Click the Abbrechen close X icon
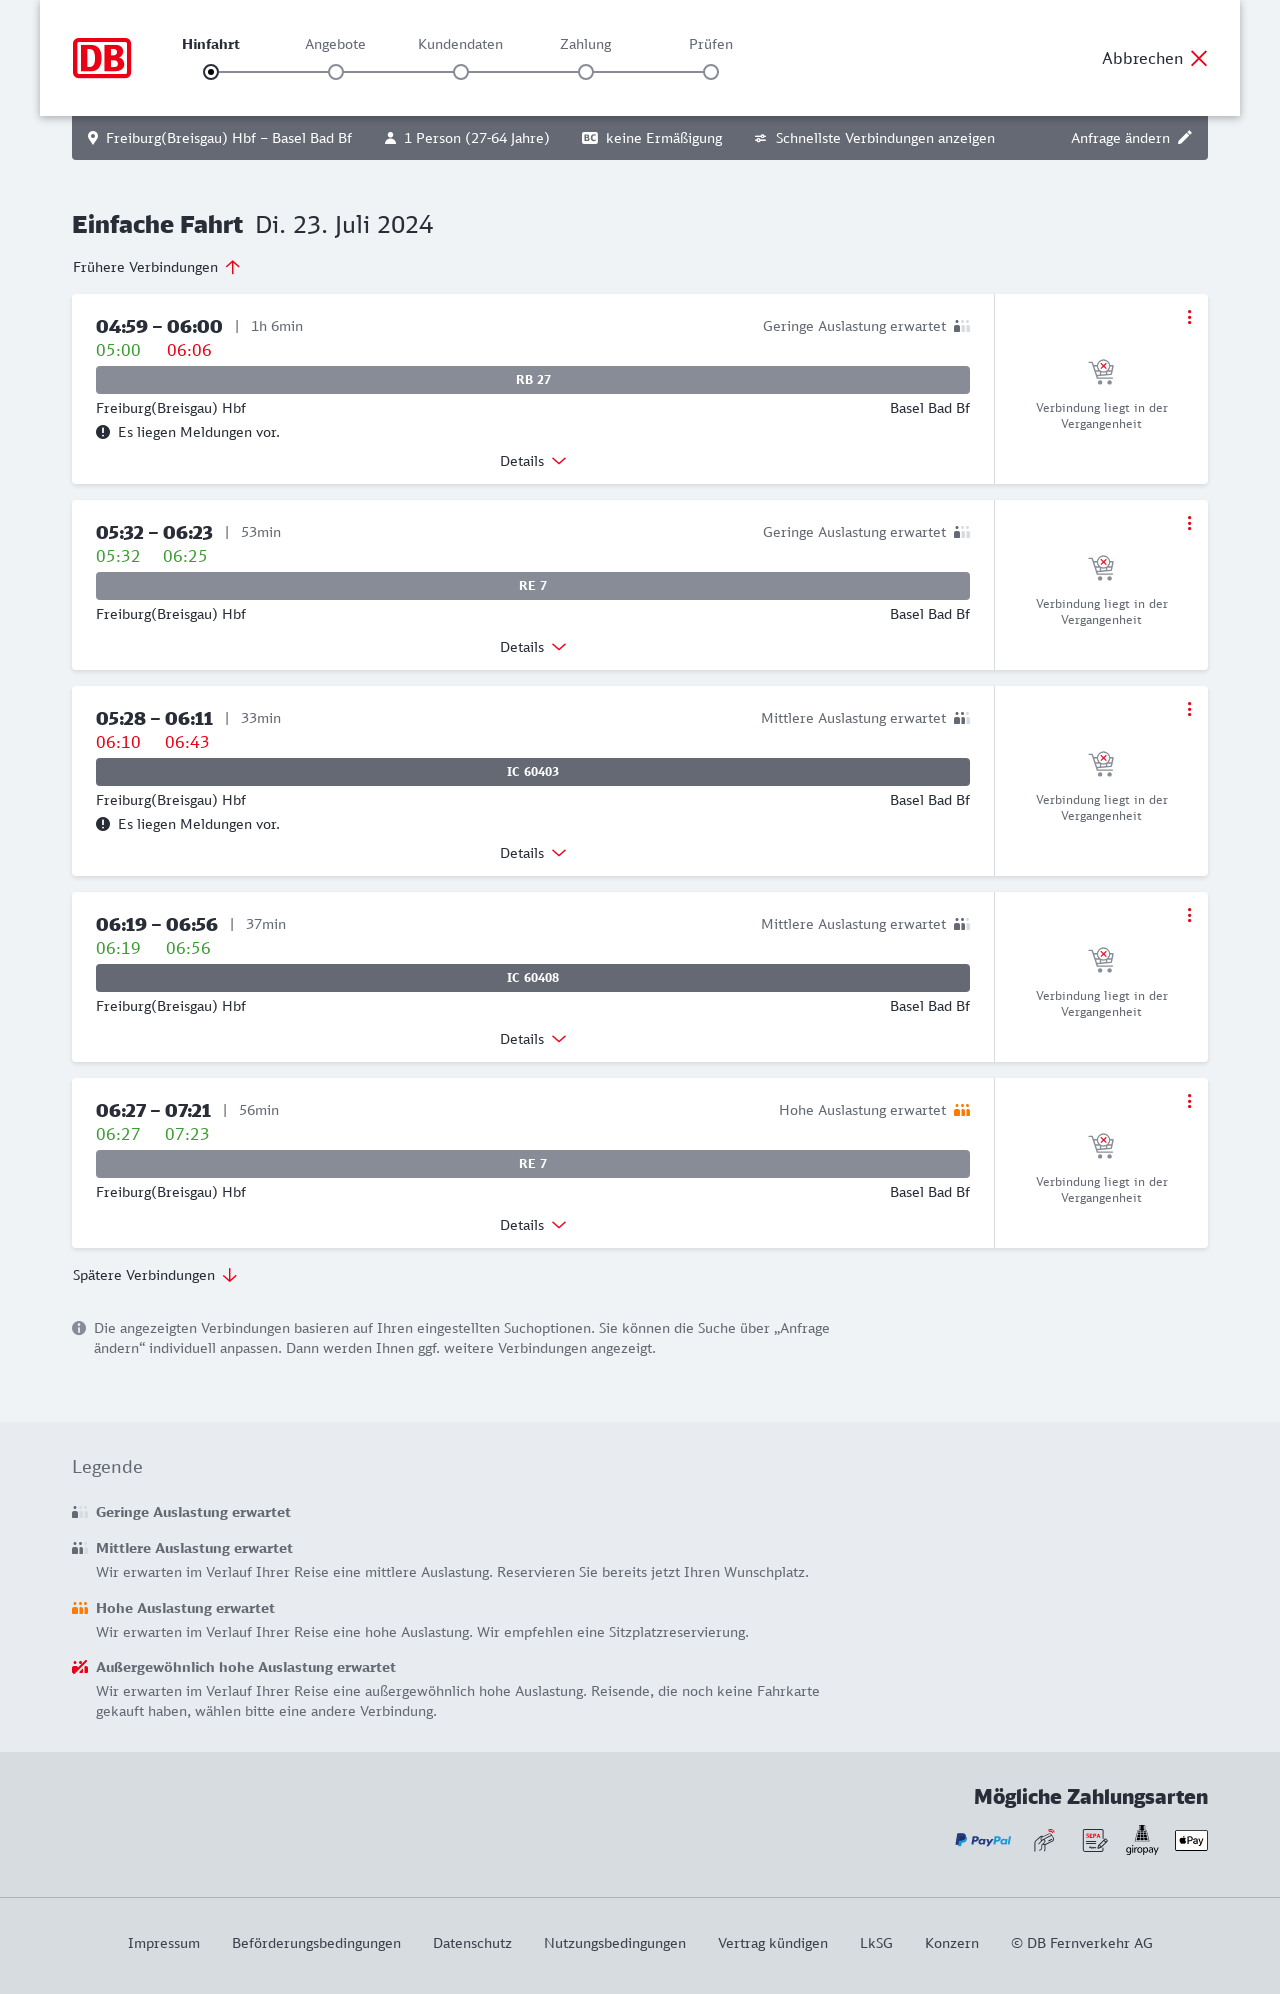1280x1994 pixels. (x=1199, y=58)
